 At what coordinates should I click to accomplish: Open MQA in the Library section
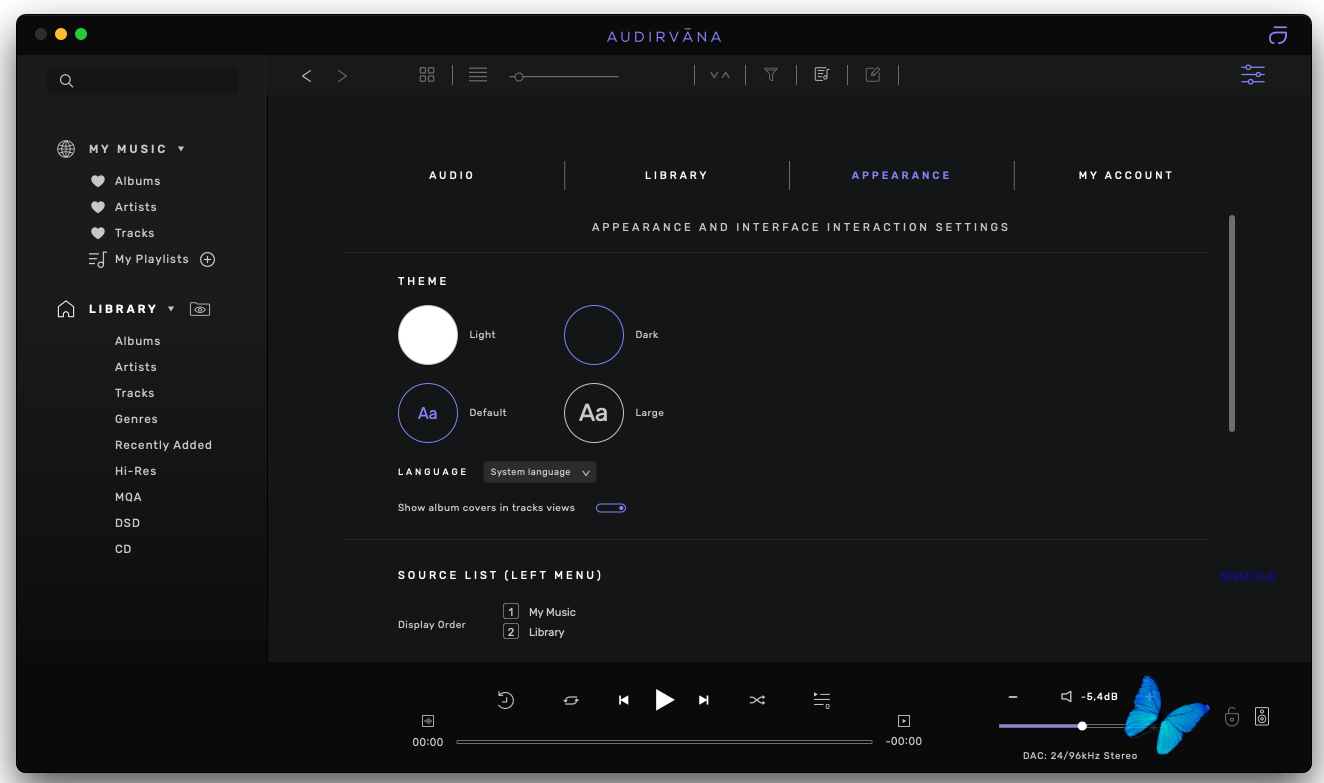click(129, 497)
